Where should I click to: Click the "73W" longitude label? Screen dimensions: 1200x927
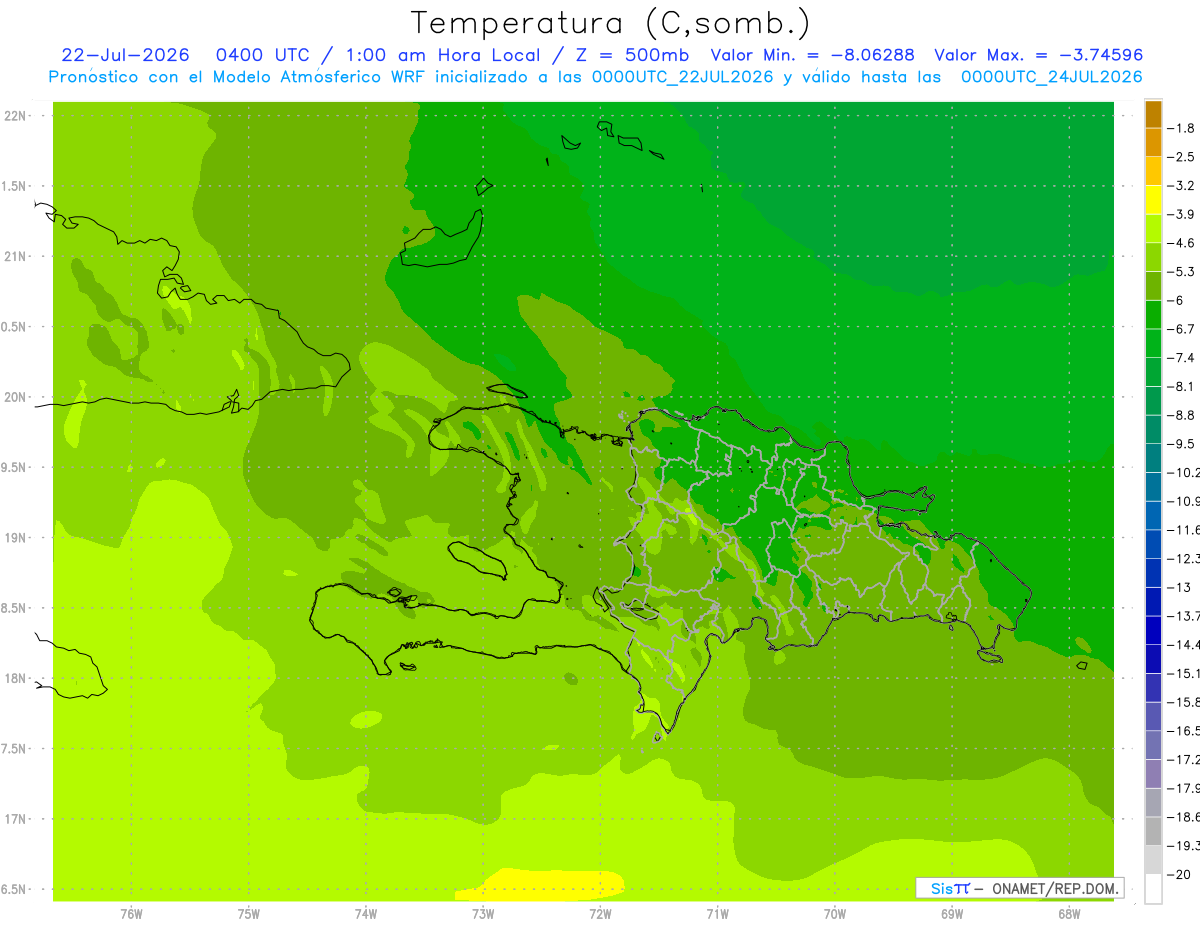pos(483,913)
